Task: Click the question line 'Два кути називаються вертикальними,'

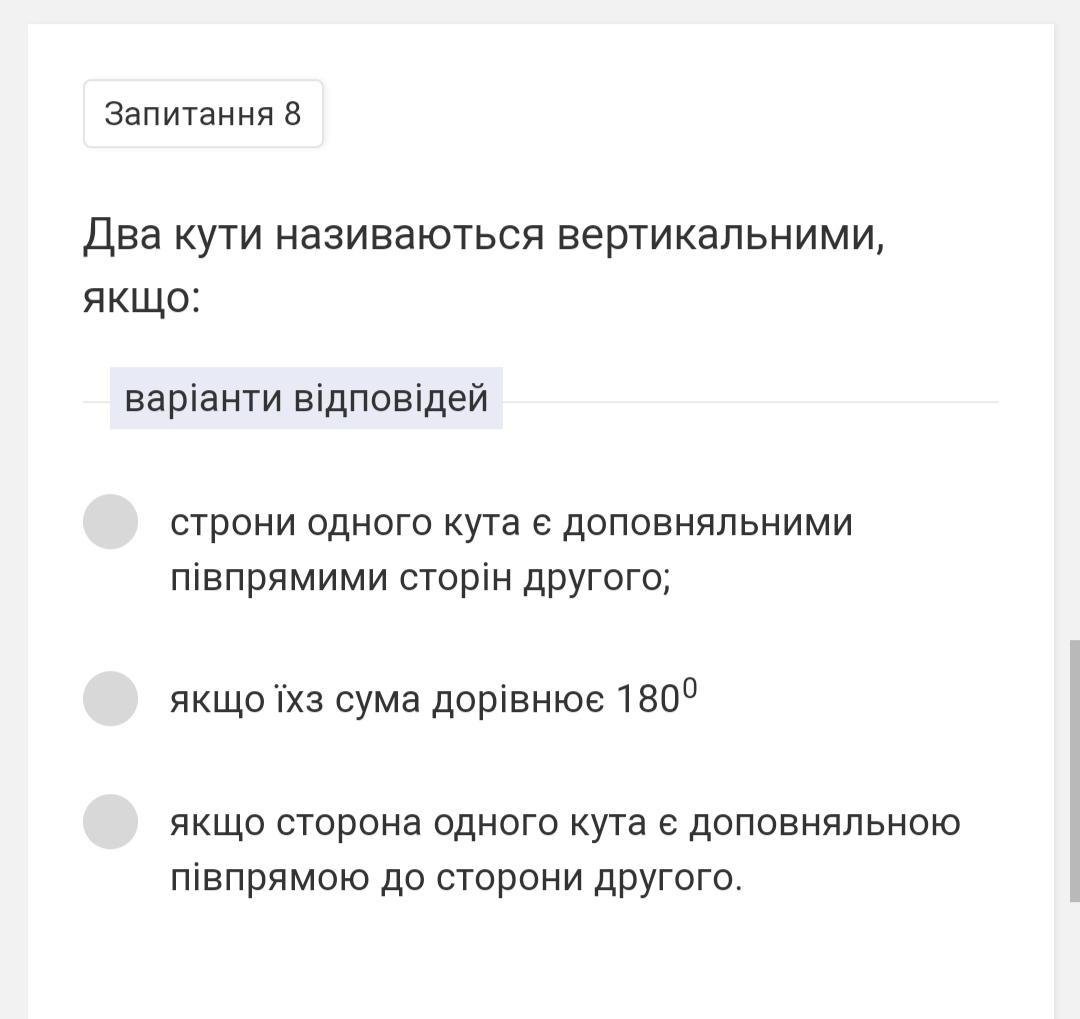Action: 483,236
